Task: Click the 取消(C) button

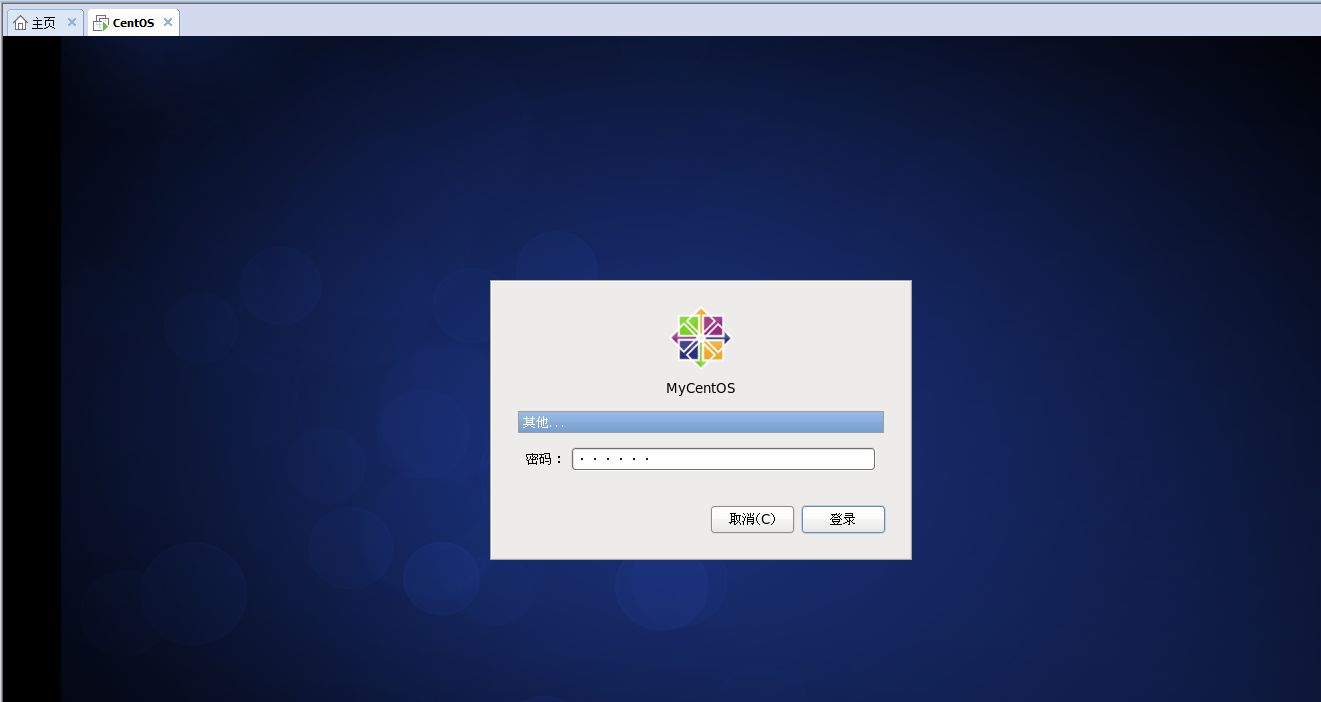Action: click(752, 519)
